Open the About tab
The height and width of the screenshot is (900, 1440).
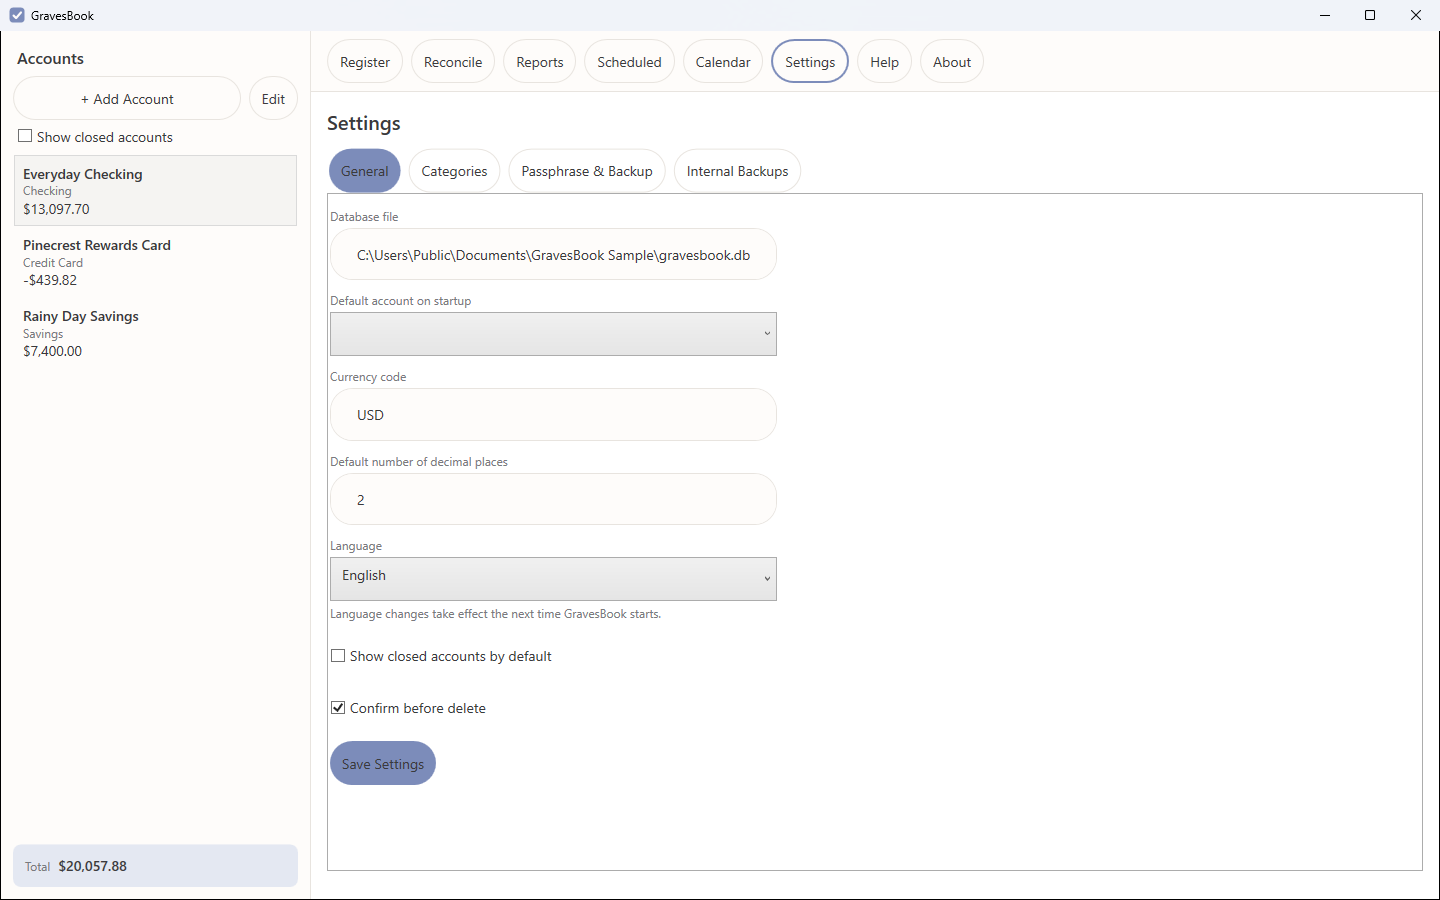pos(952,62)
